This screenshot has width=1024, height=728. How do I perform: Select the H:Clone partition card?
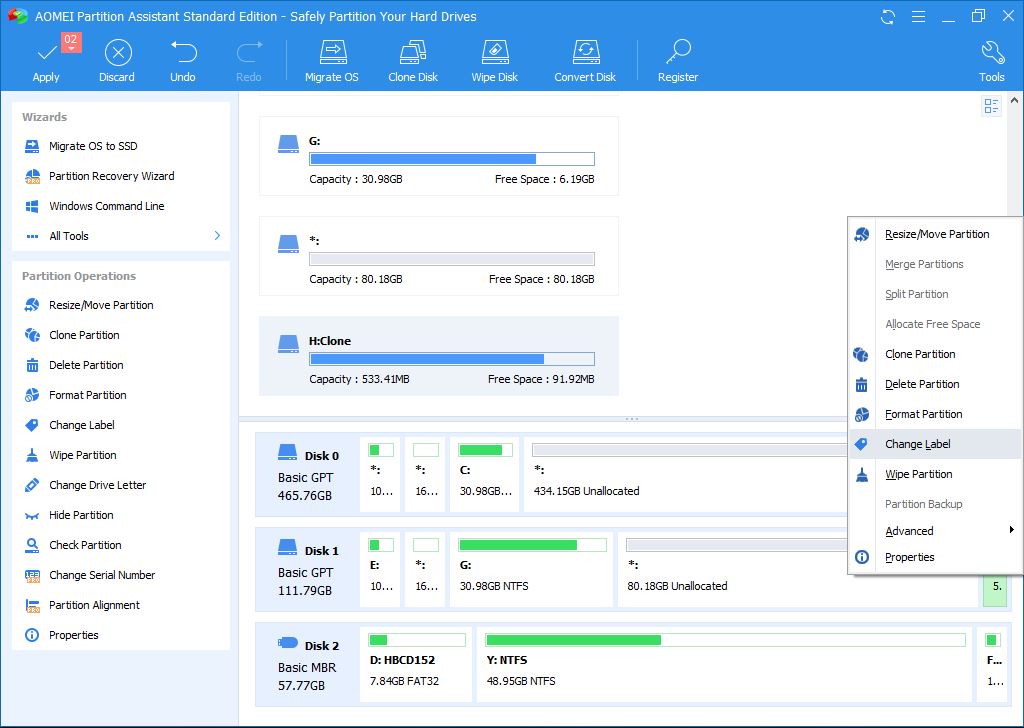438,356
